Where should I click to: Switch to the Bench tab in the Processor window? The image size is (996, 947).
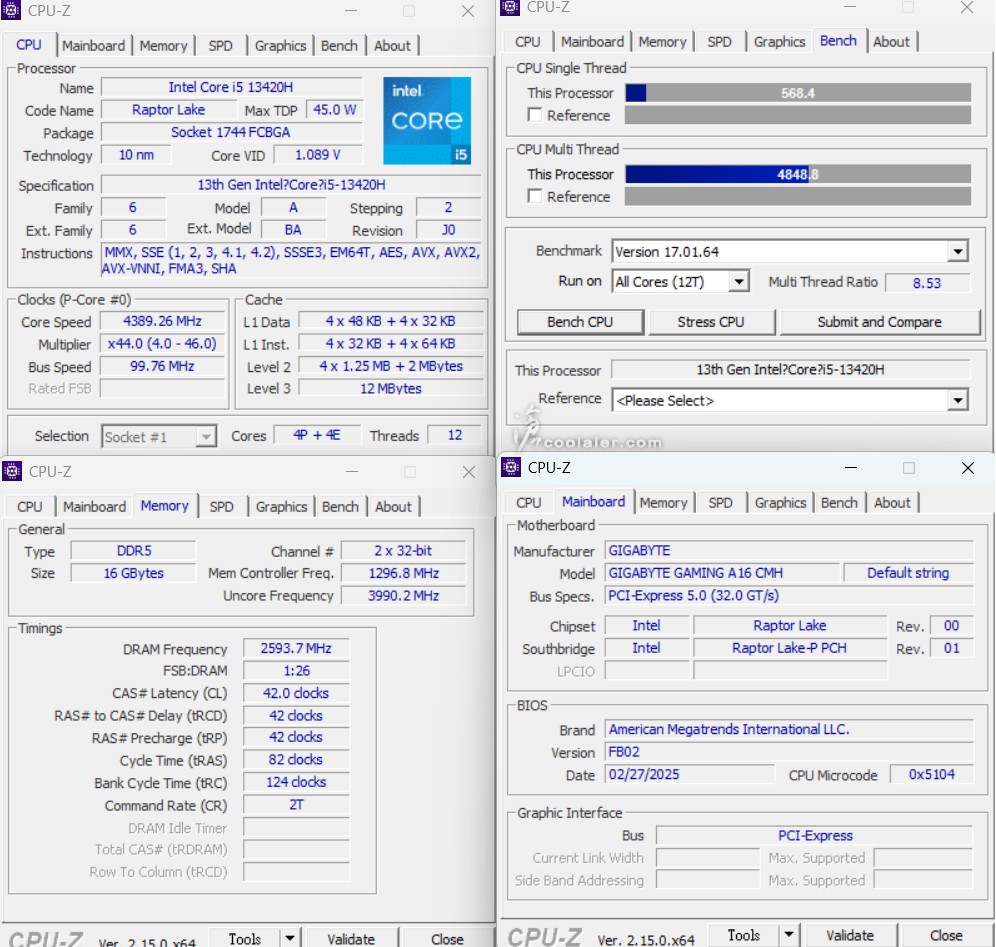(339, 46)
